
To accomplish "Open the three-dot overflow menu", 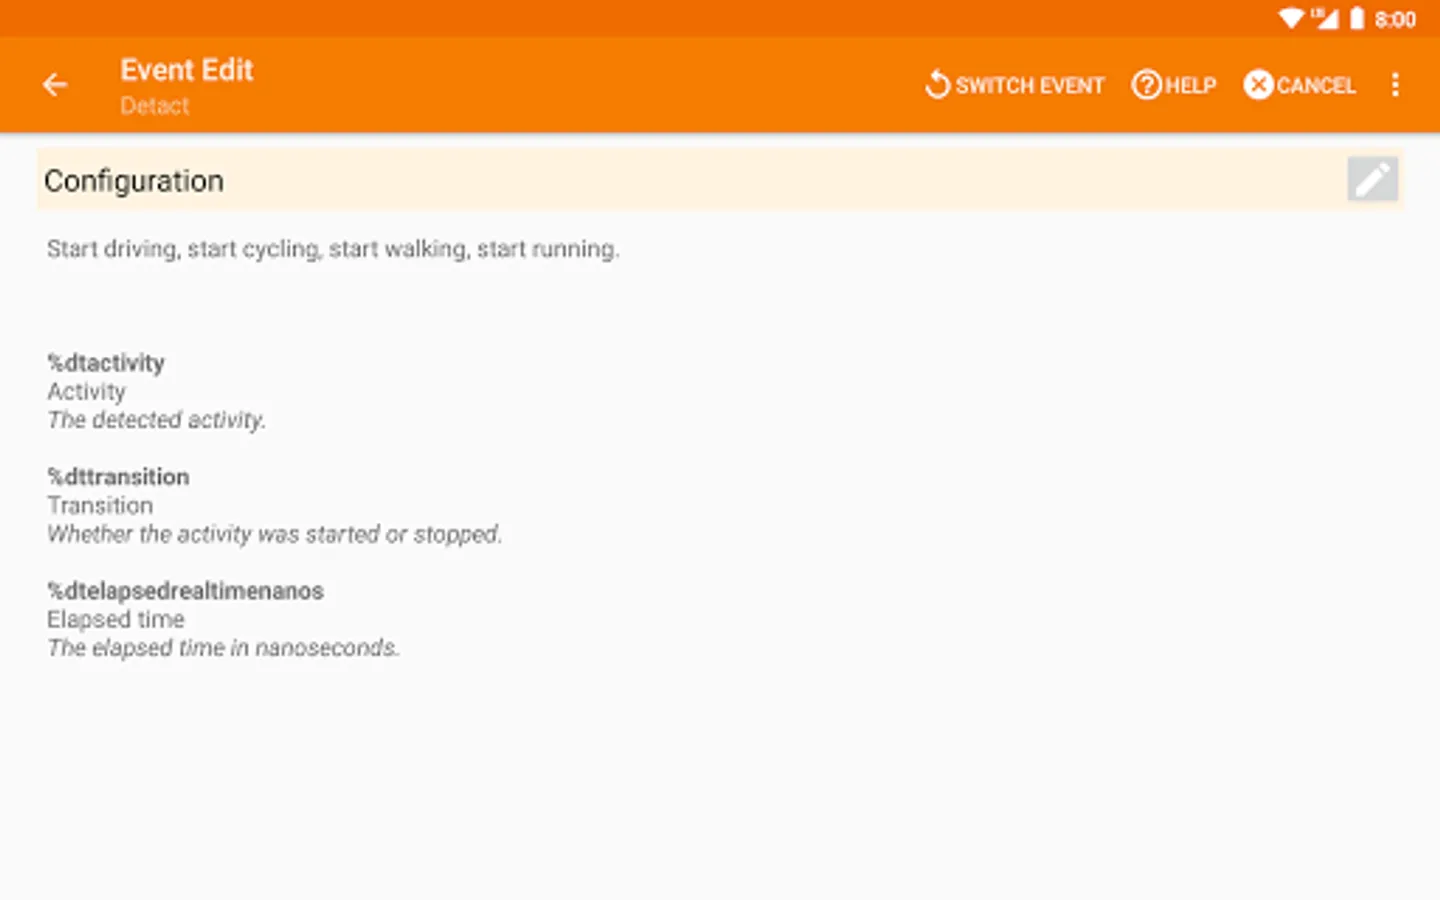I will pyautogui.click(x=1395, y=85).
